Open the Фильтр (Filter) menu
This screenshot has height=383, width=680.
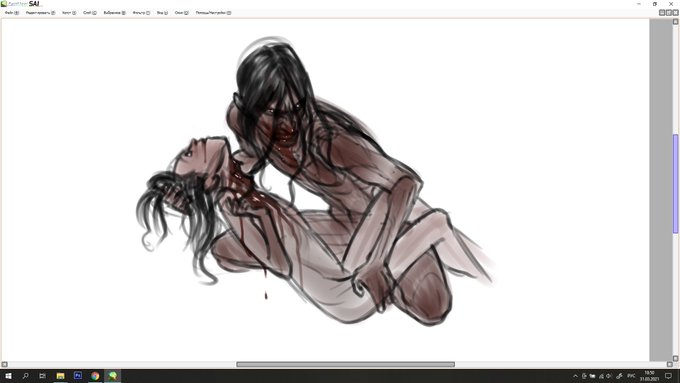[x=141, y=13]
